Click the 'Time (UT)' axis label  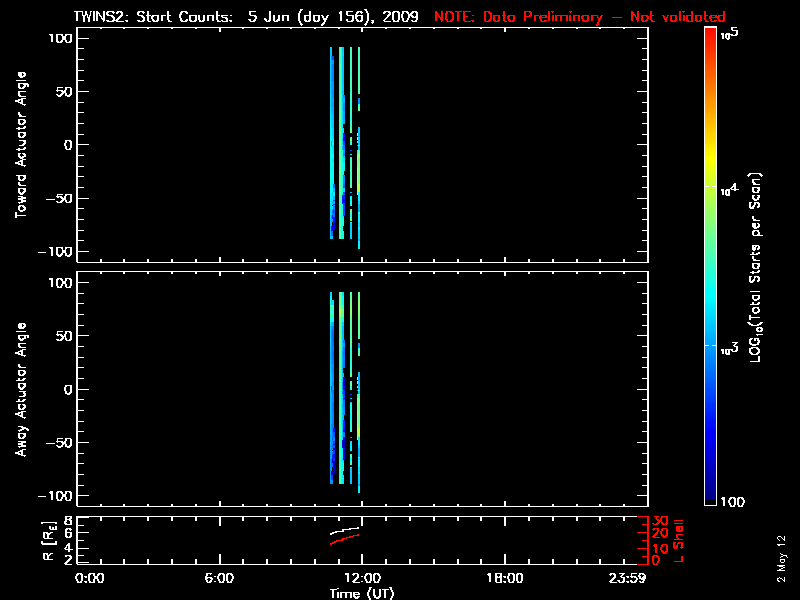(x=362, y=593)
